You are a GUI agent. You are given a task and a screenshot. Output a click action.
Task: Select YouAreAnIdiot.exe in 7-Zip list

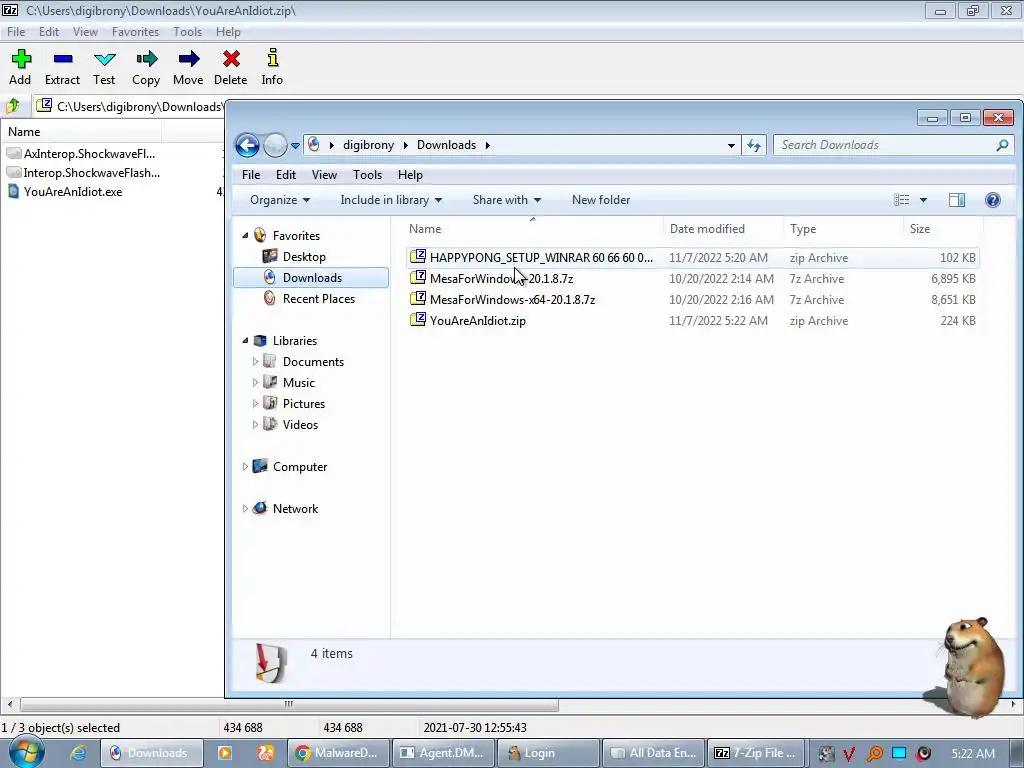pyautogui.click(x=73, y=191)
